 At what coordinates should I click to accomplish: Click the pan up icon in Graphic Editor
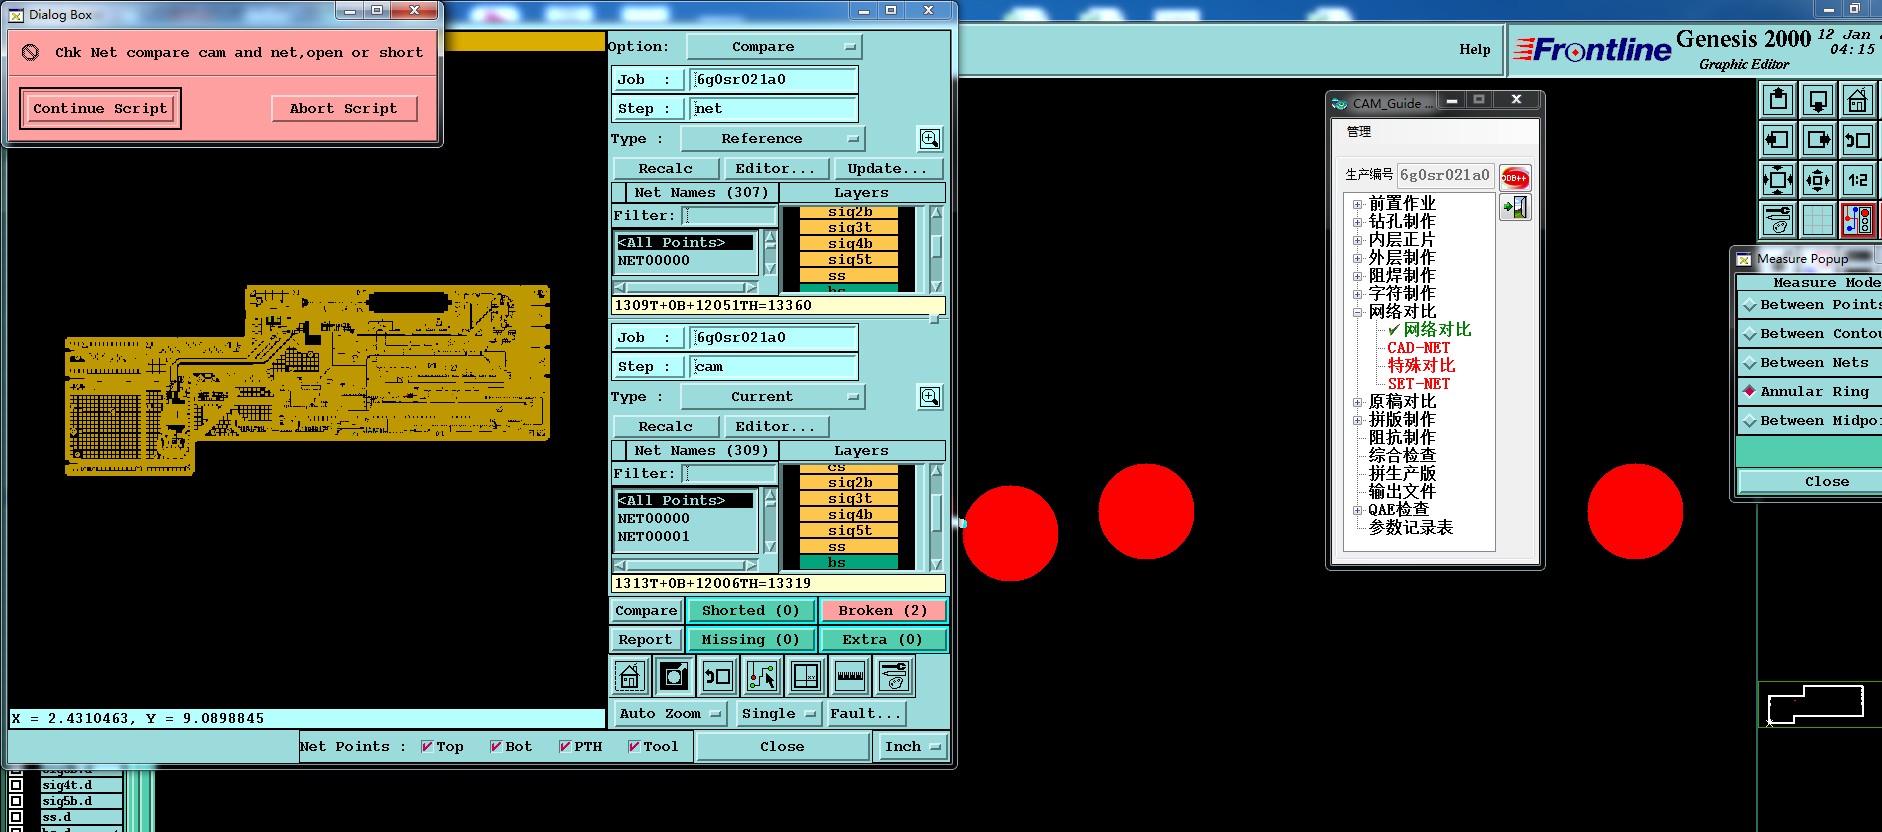[1777, 100]
